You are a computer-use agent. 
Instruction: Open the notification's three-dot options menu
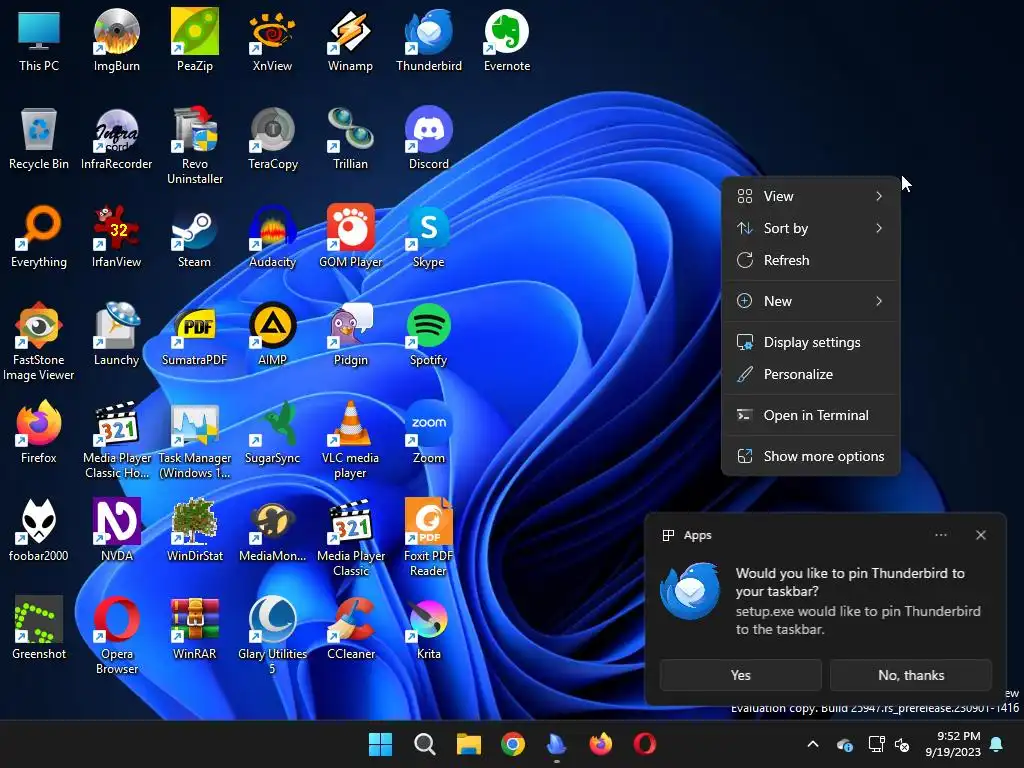click(x=941, y=535)
